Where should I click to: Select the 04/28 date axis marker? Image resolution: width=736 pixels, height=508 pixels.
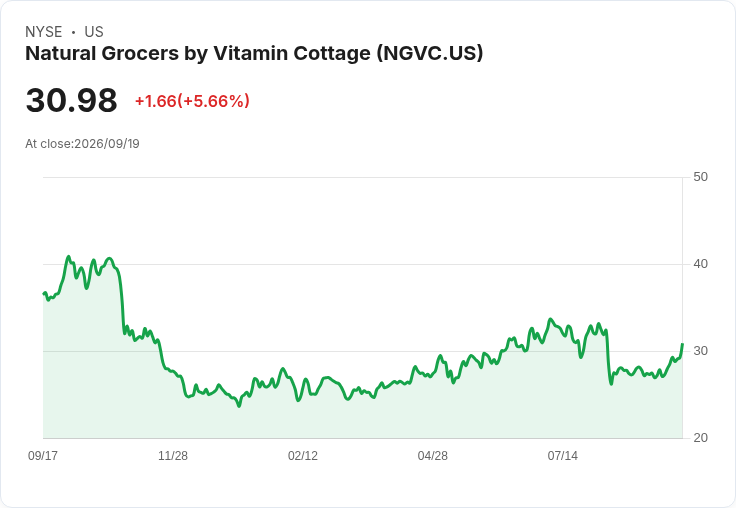[x=432, y=455]
